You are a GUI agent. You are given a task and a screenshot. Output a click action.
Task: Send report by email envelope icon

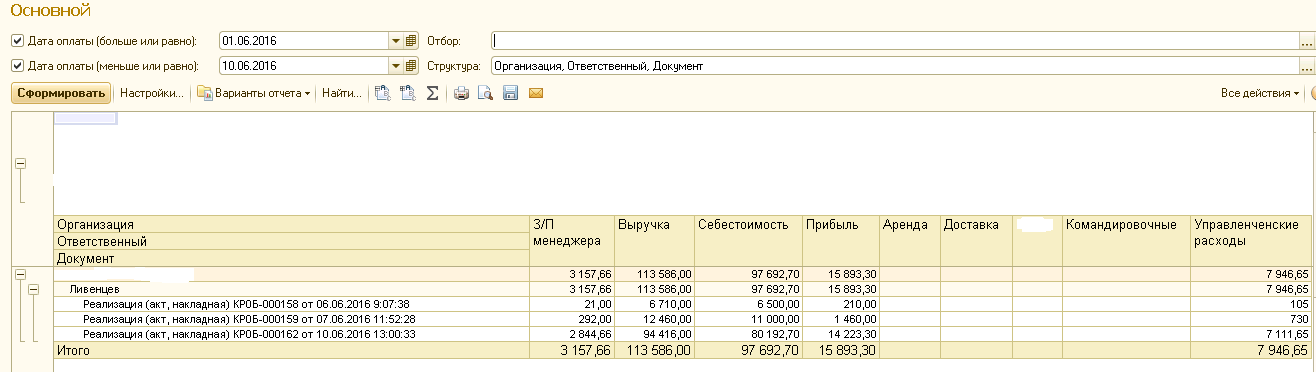coord(535,93)
